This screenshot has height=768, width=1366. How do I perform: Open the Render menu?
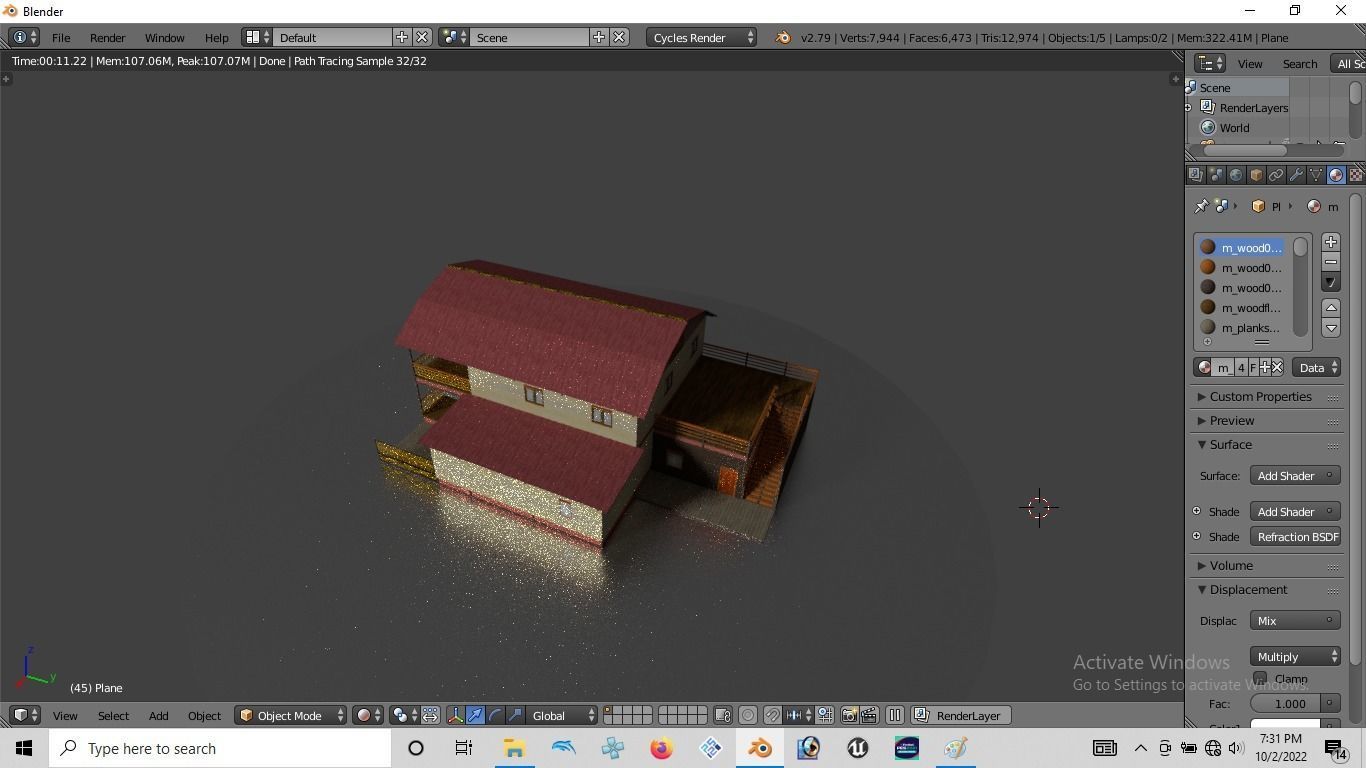pyautogui.click(x=107, y=37)
